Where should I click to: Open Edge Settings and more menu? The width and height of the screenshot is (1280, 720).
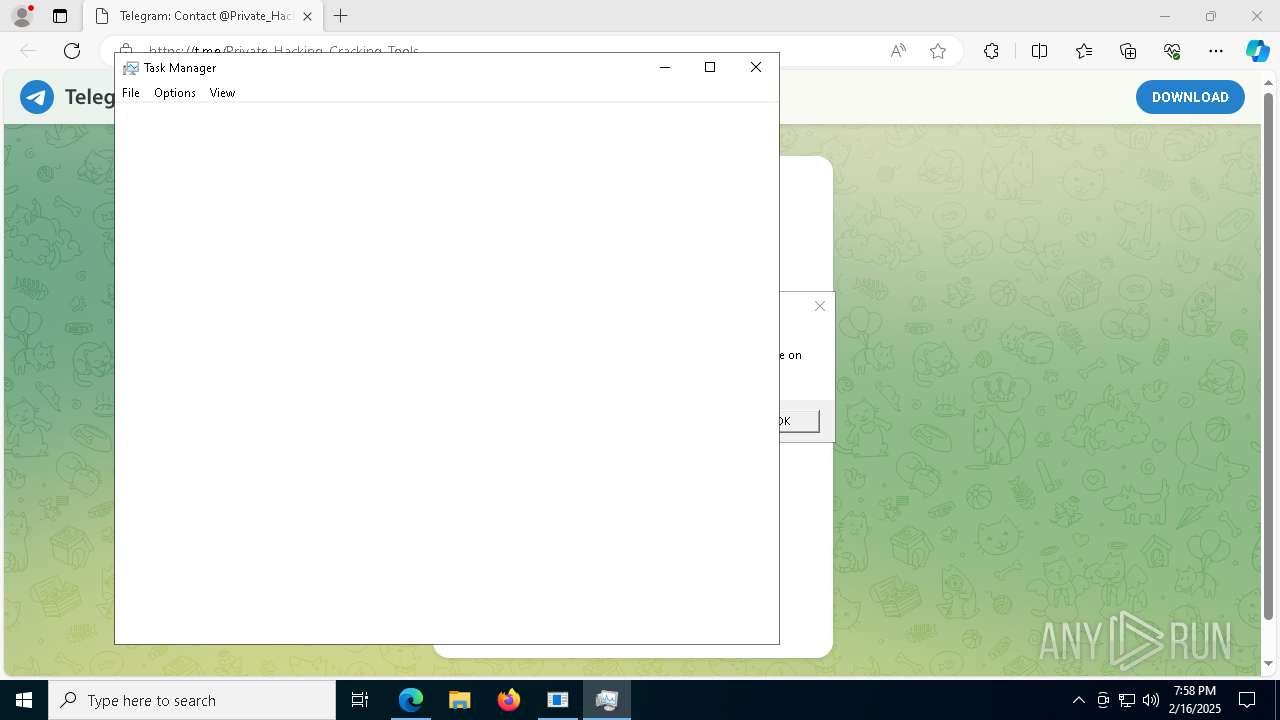pyautogui.click(x=1216, y=51)
